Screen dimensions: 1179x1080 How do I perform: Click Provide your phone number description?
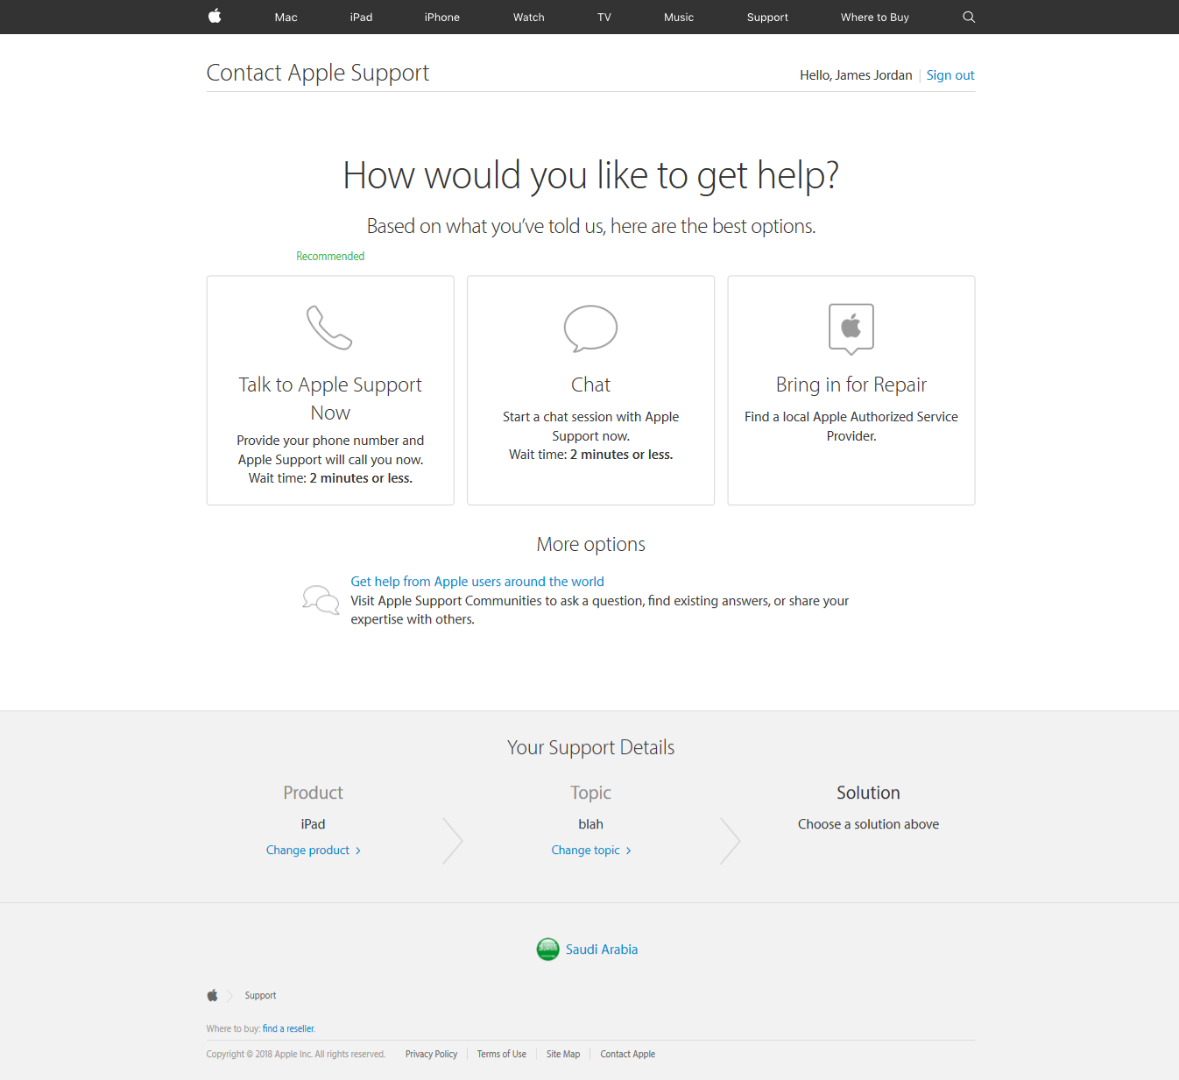coord(330,450)
